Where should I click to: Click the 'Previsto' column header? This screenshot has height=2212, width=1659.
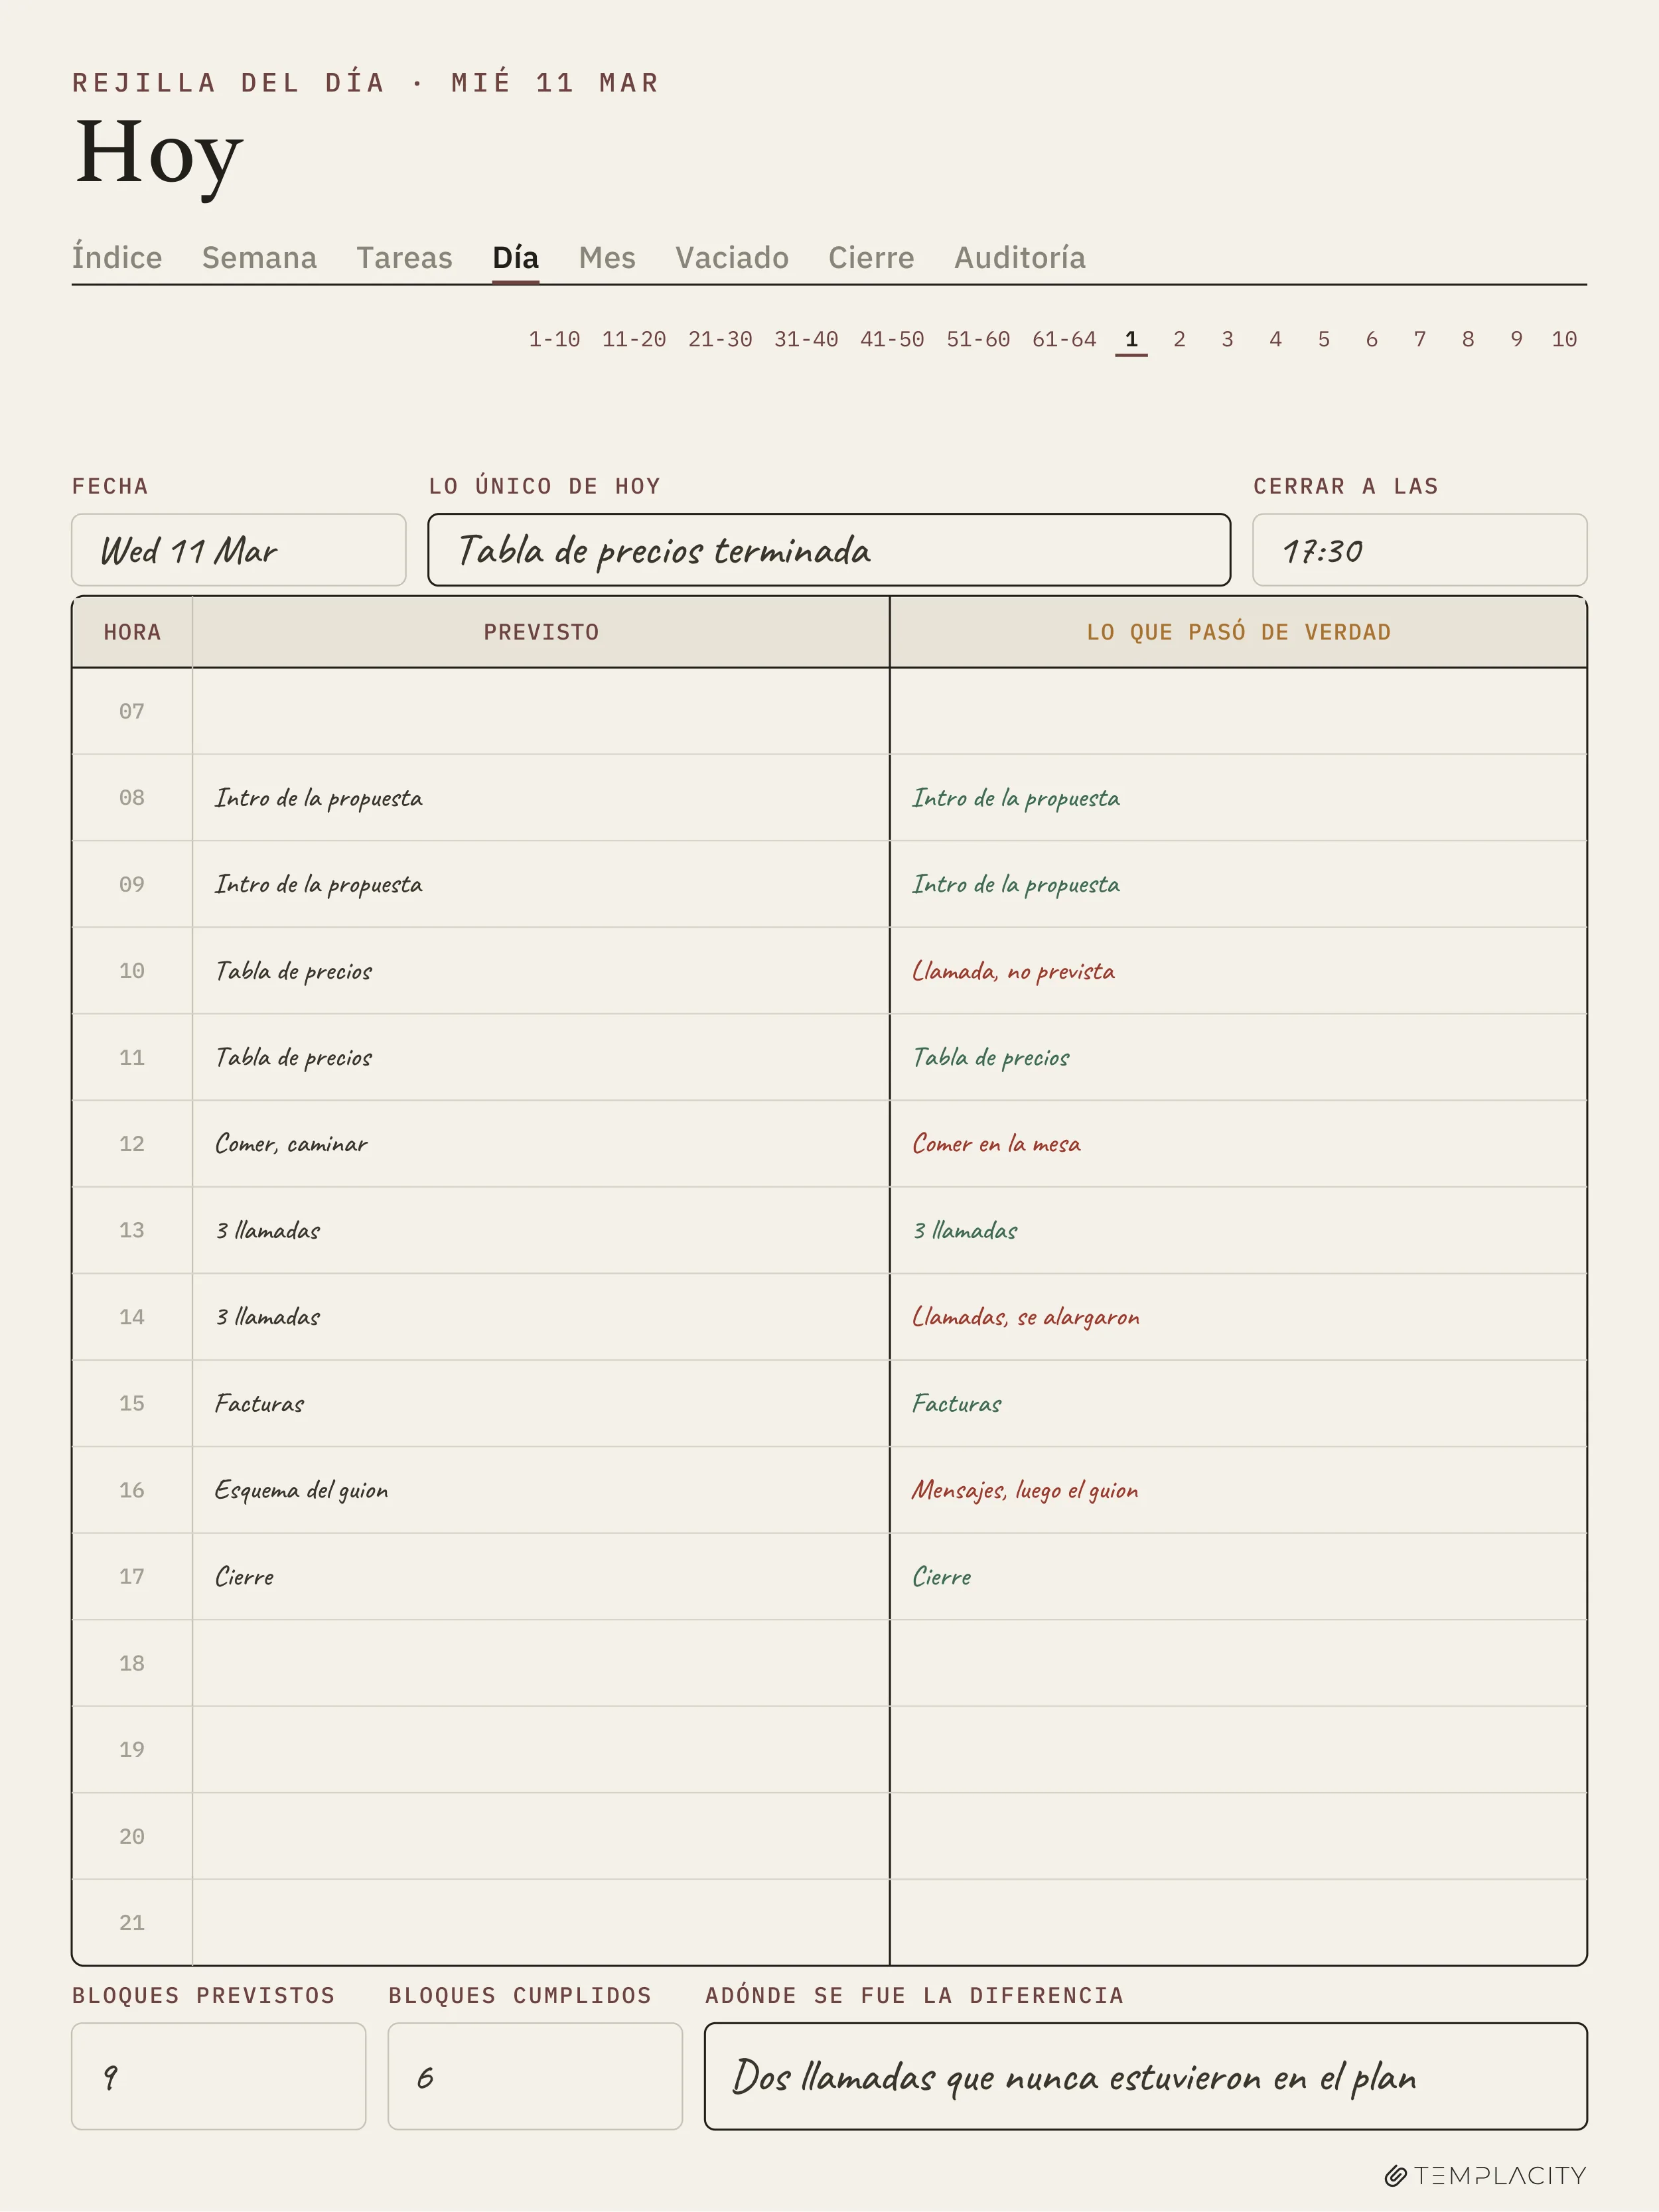click(541, 632)
